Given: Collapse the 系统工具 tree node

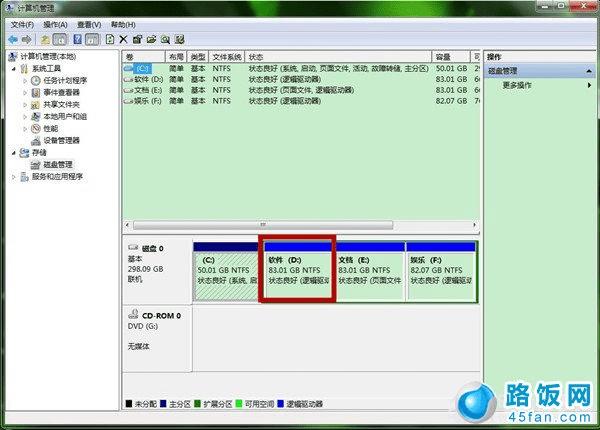Looking at the screenshot, I should pos(14,69).
